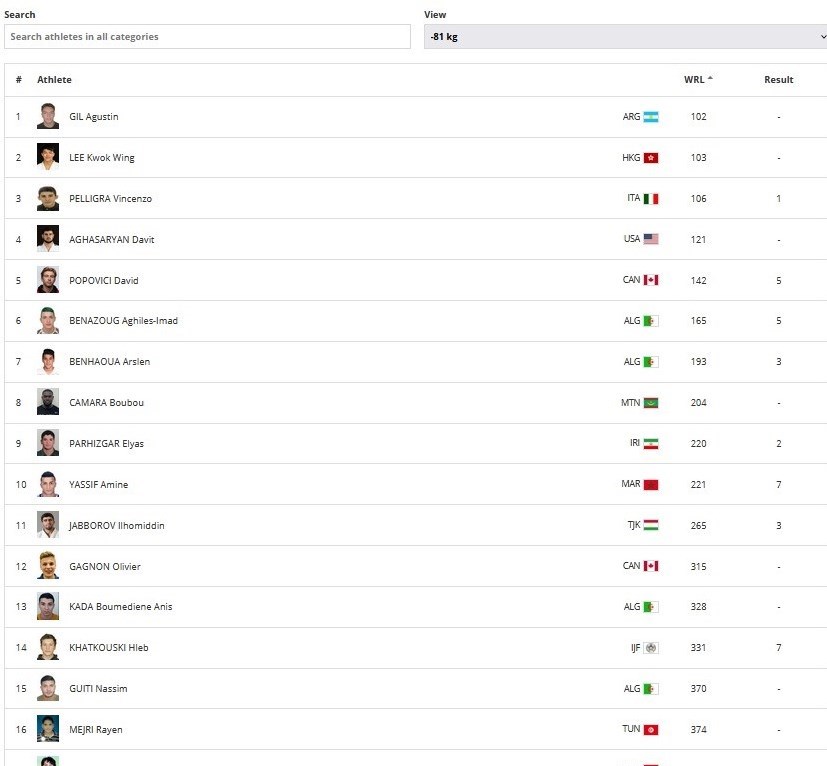This screenshot has height=766, width=827.
Task: Click the Italian flag in PELLIGRA Vincenzo's row
Action: pos(651,199)
